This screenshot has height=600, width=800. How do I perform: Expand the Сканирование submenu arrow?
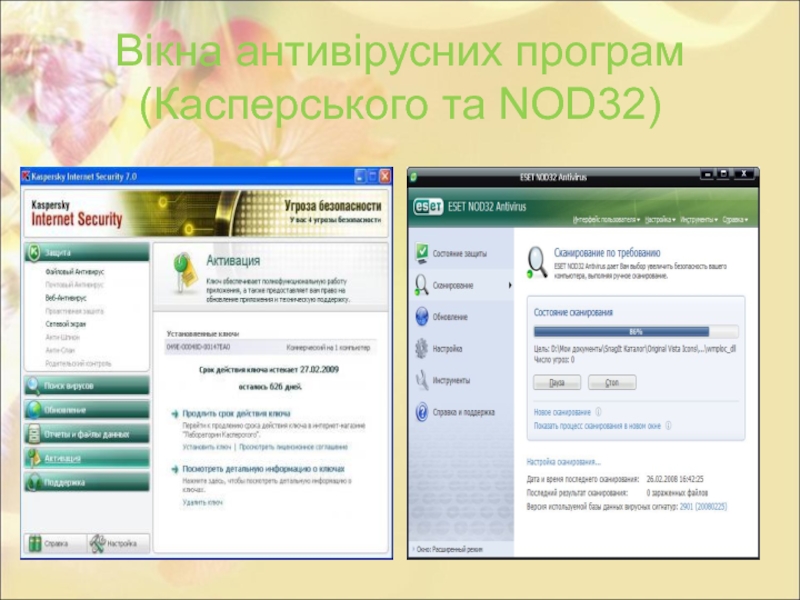tap(509, 286)
